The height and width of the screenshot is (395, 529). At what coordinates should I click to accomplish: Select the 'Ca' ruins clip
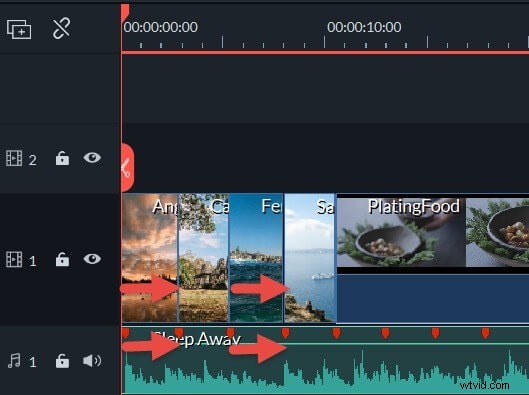click(203, 258)
